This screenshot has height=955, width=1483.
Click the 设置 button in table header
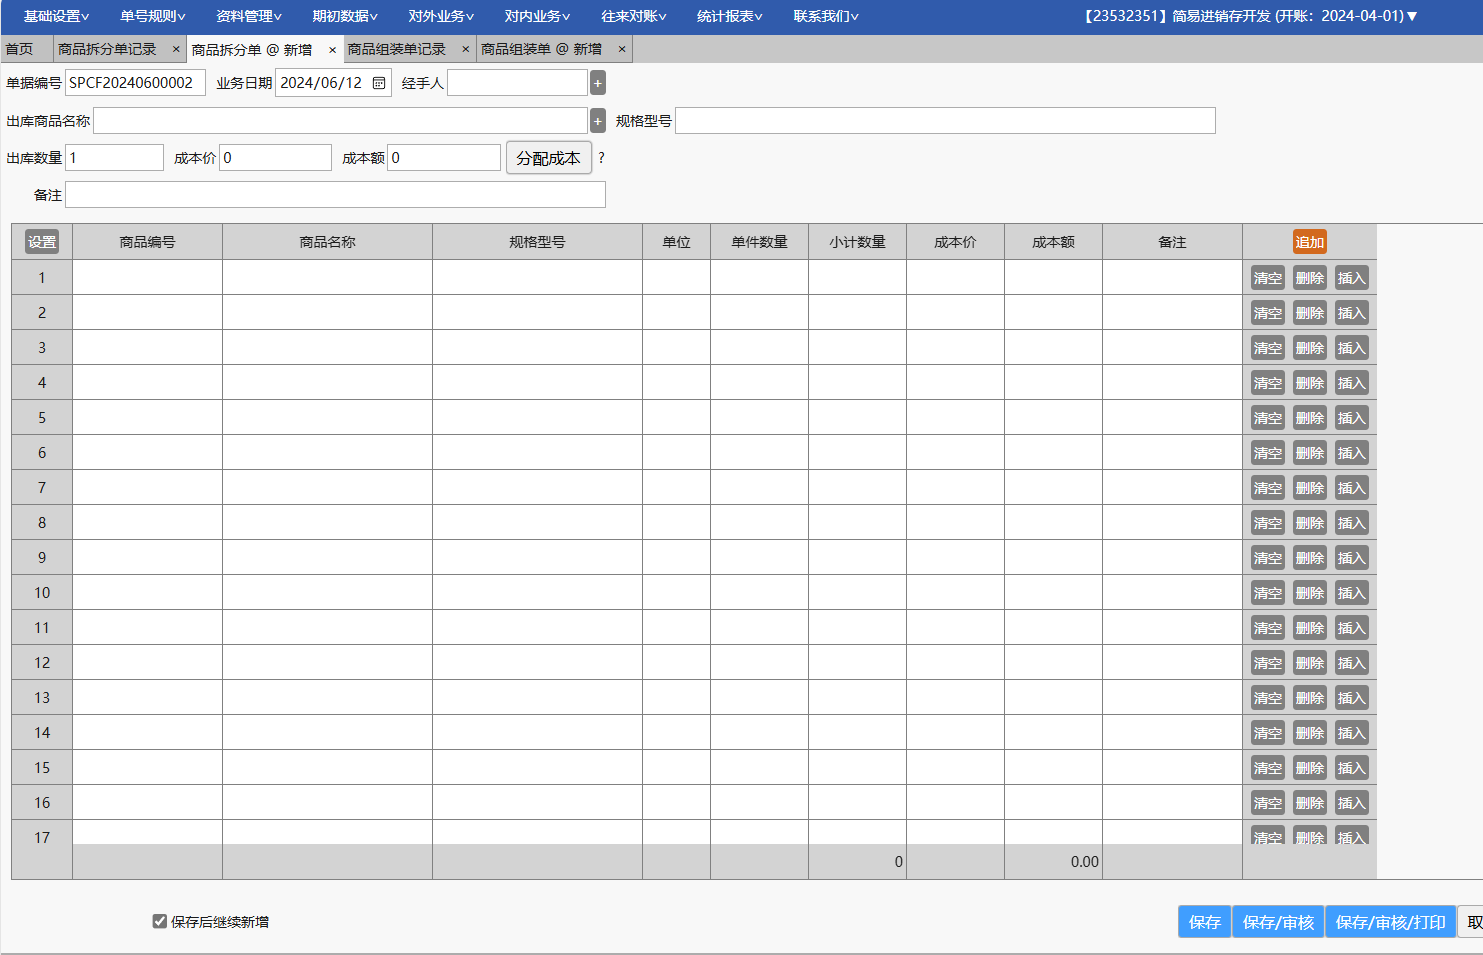pyautogui.click(x=42, y=242)
